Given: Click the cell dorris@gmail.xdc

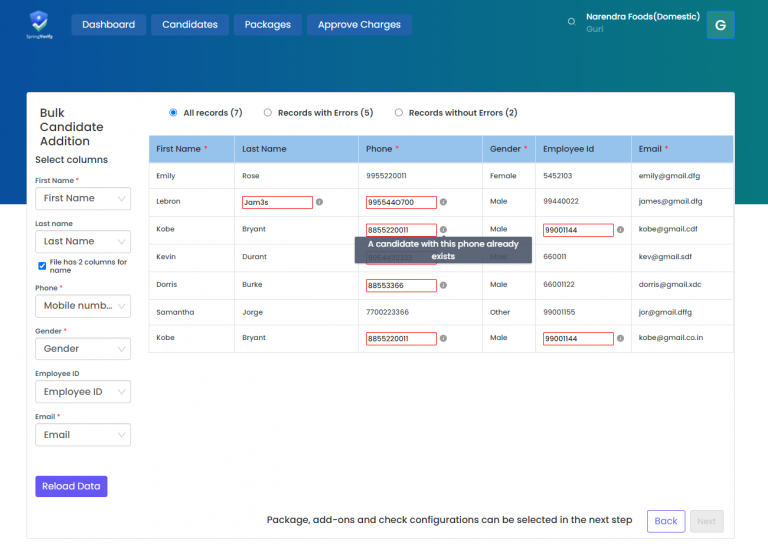Looking at the screenshot, I should click(670, 285).
